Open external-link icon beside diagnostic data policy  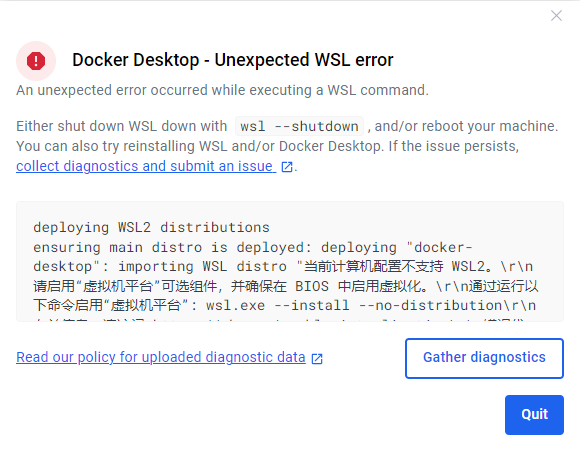[x=317, y=358]
